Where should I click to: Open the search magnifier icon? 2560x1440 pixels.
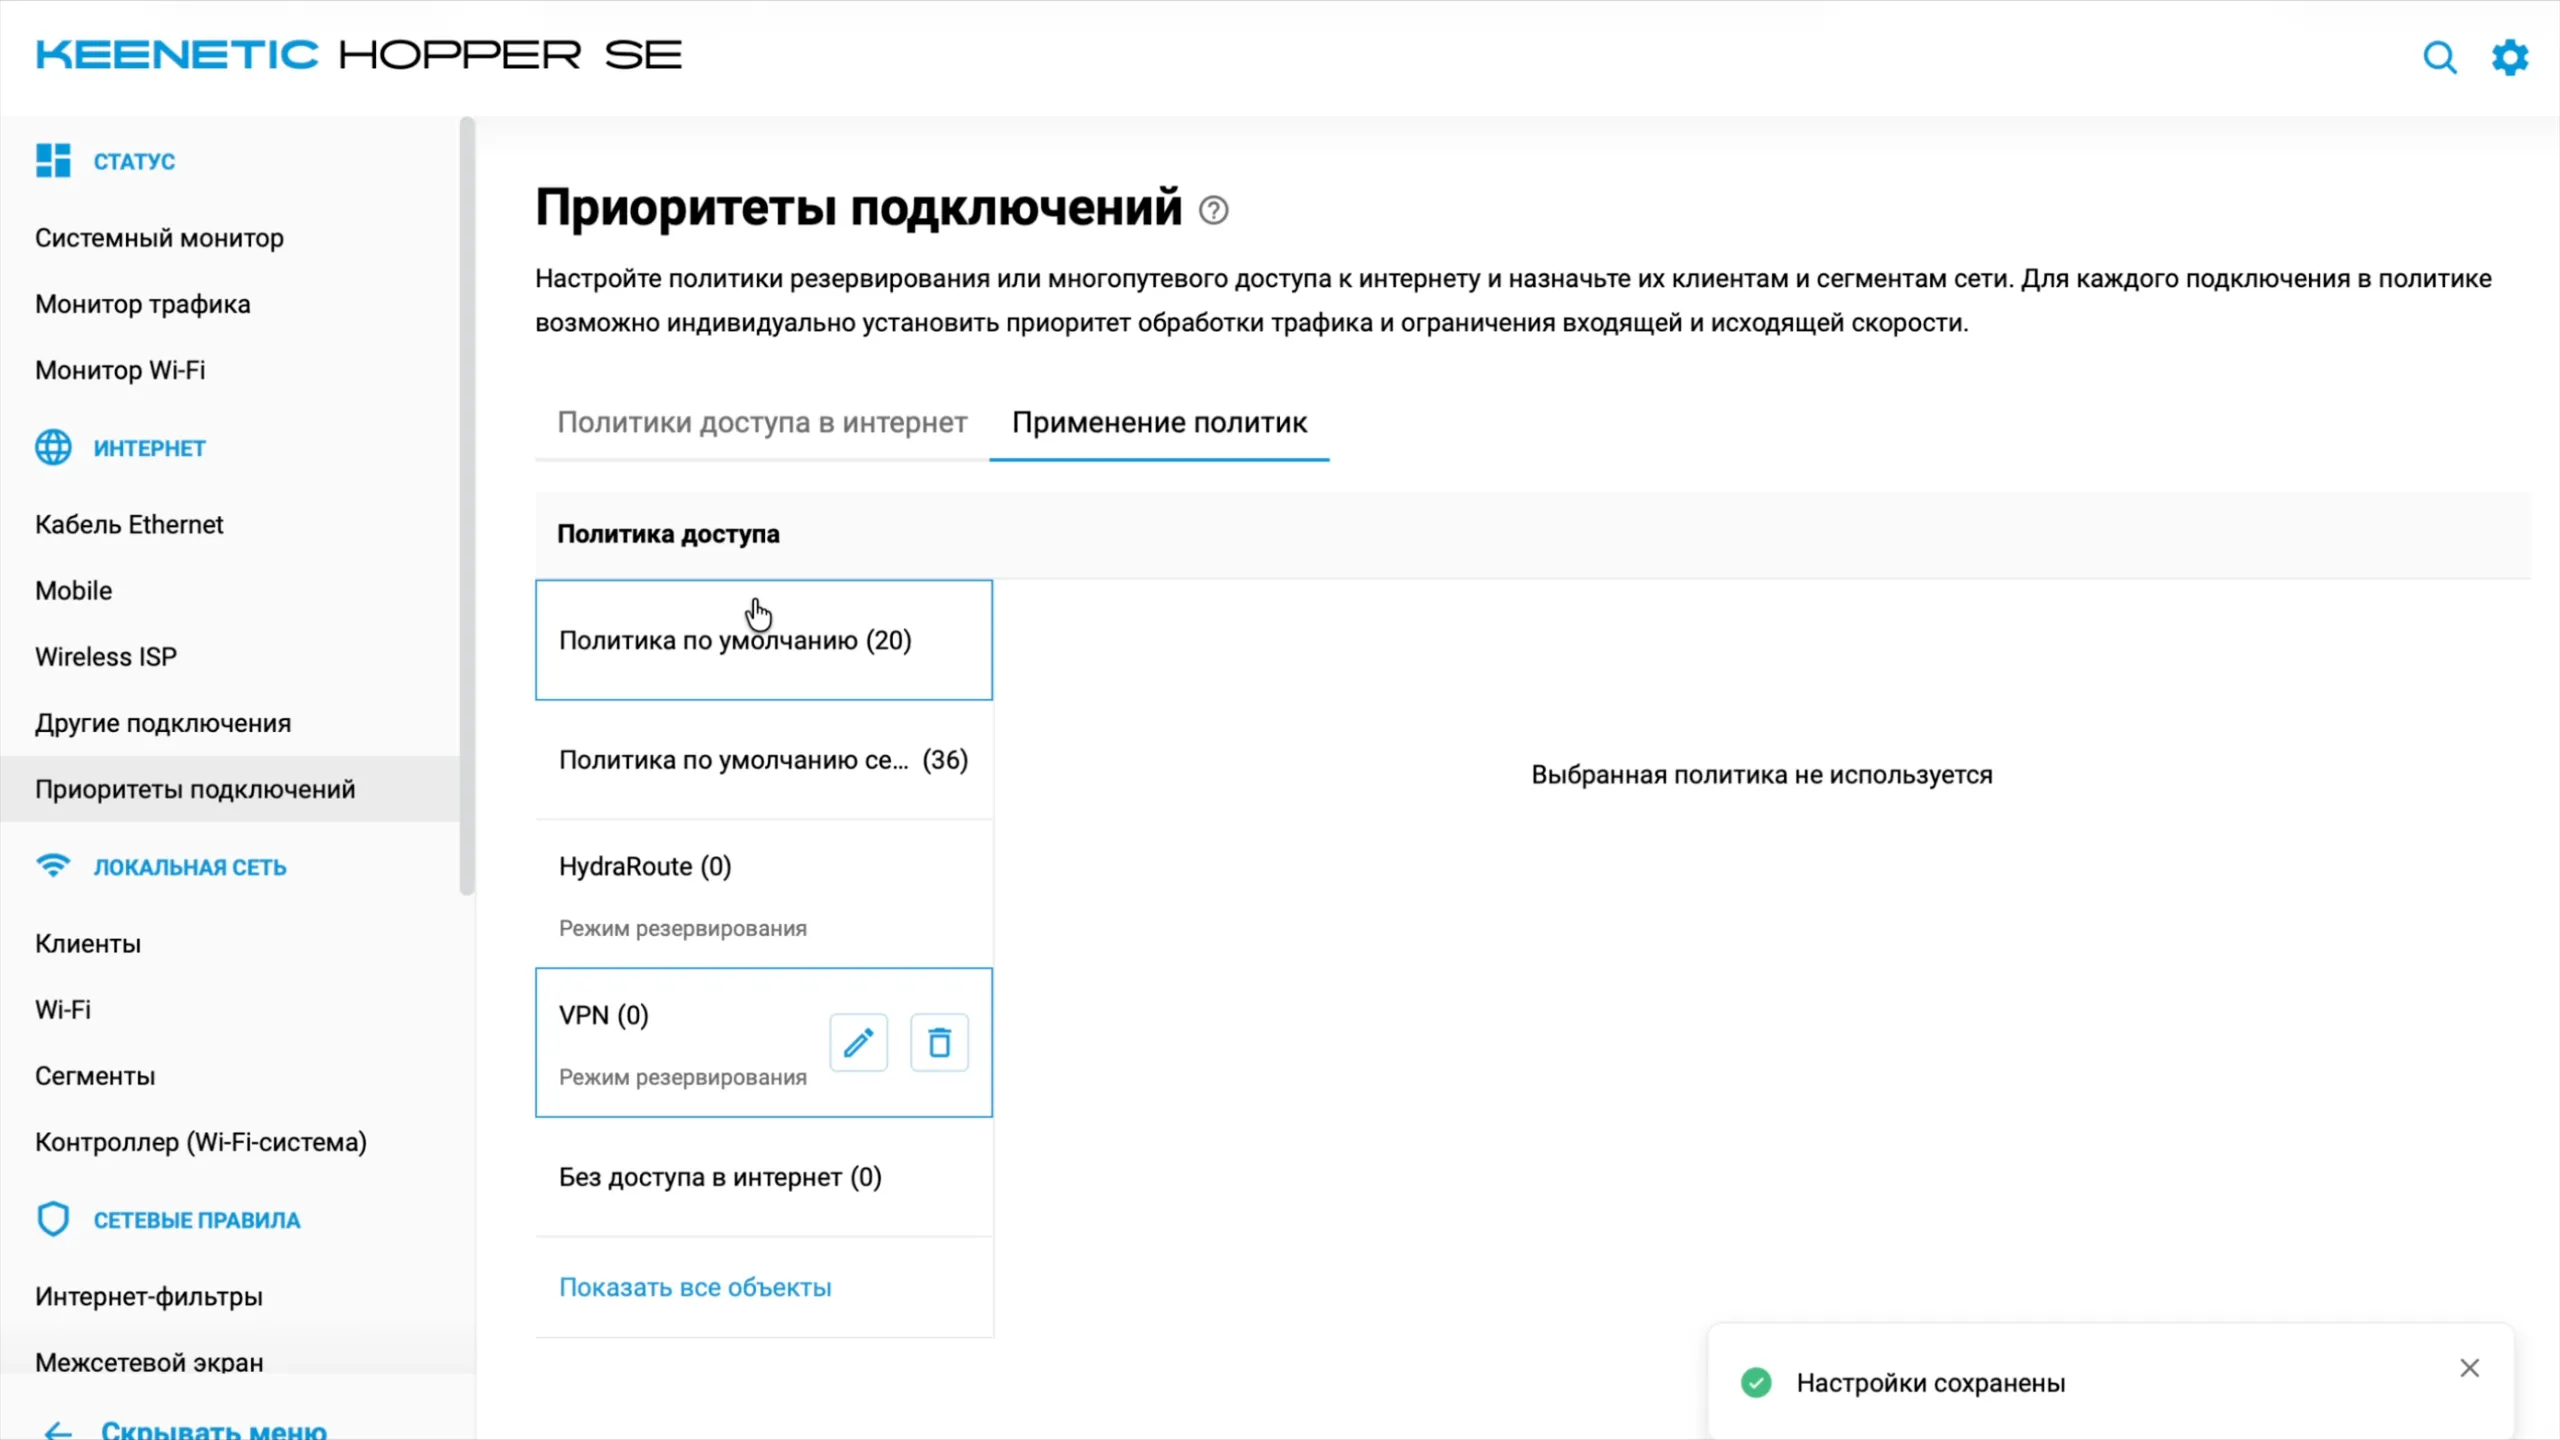click(x=2440, y=57)
